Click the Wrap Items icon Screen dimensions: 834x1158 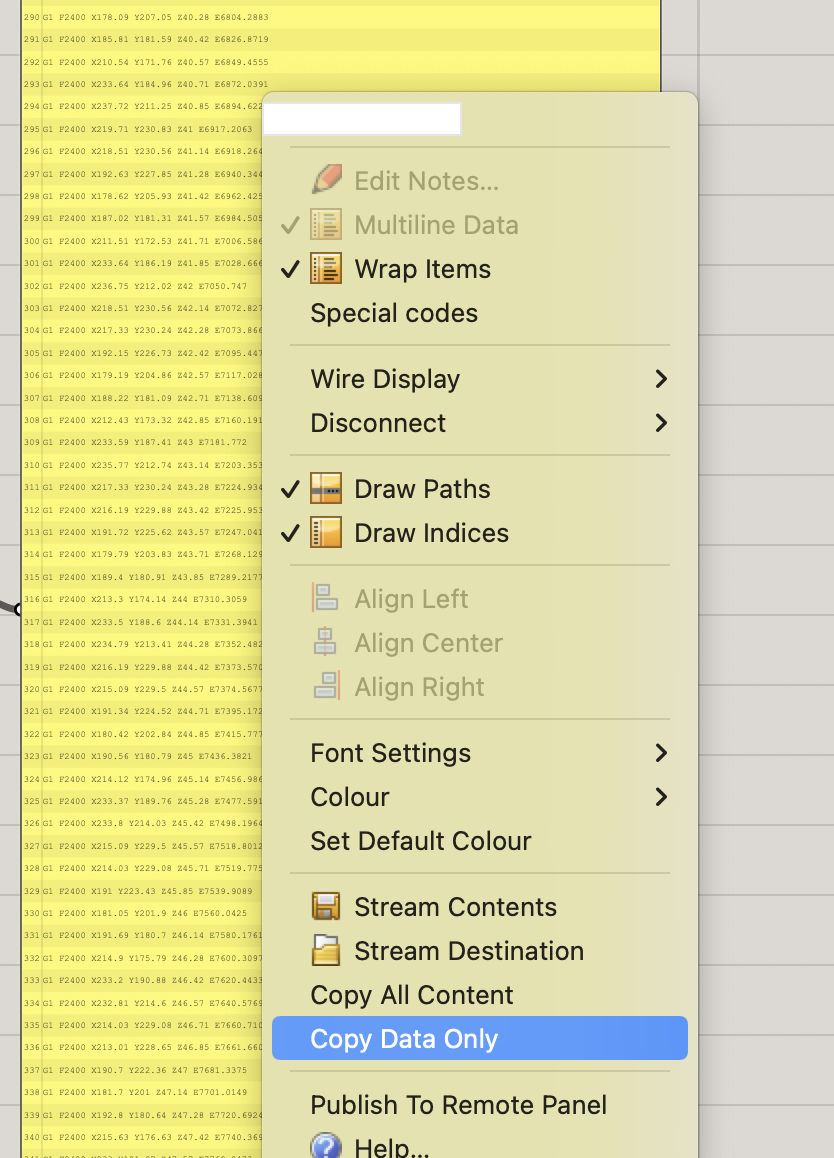click(326, 268)
